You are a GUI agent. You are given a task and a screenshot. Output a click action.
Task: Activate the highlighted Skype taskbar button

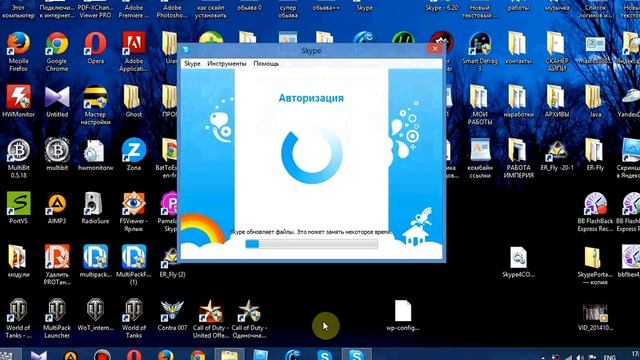(356, 354)
